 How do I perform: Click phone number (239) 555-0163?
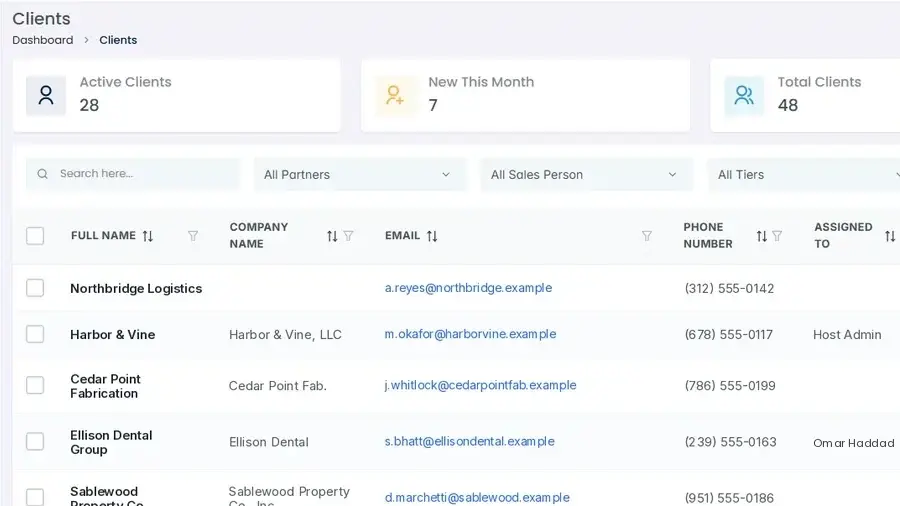[x=730, y=442]
